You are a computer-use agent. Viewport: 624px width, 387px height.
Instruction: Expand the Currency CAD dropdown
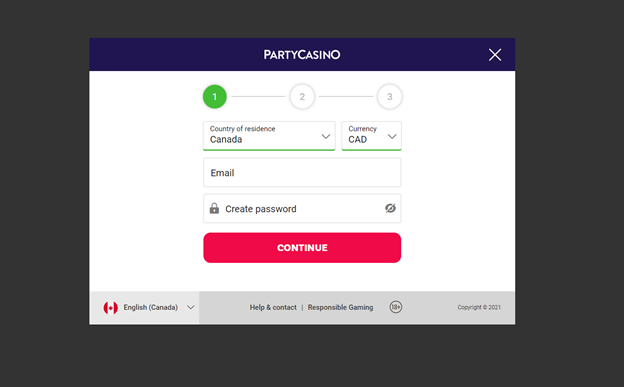coord(371,136)
